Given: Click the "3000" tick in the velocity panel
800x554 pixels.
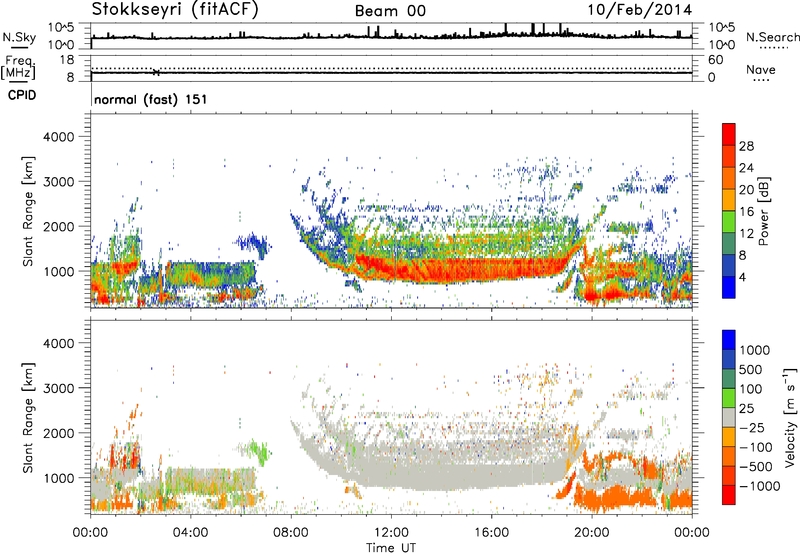Looking at the screenshot, I should click(59, 388).
